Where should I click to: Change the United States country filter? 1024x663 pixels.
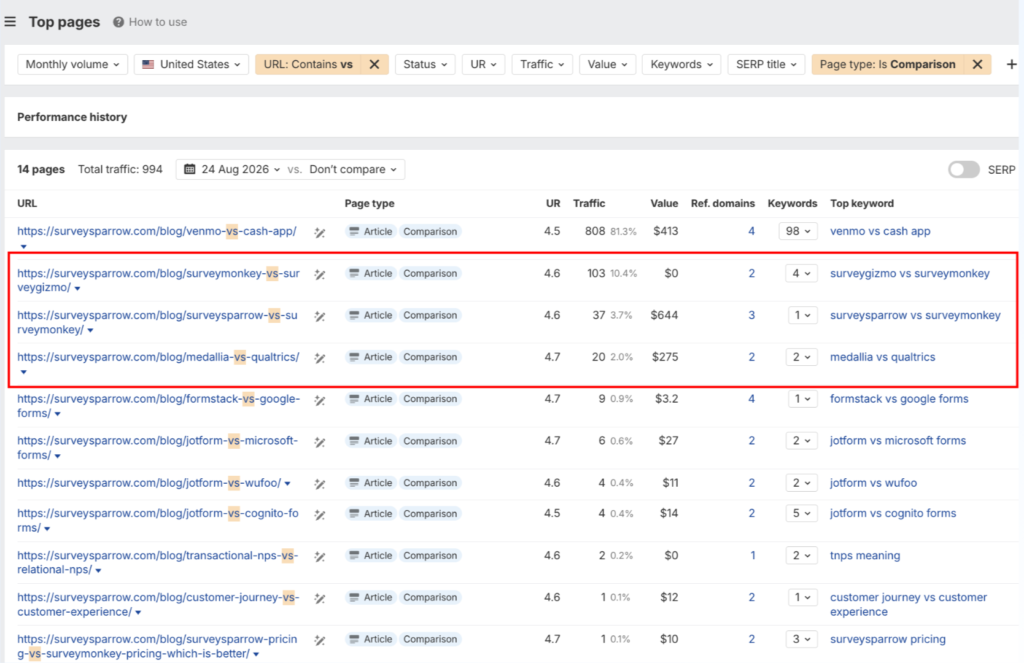(x=191, y=64)
